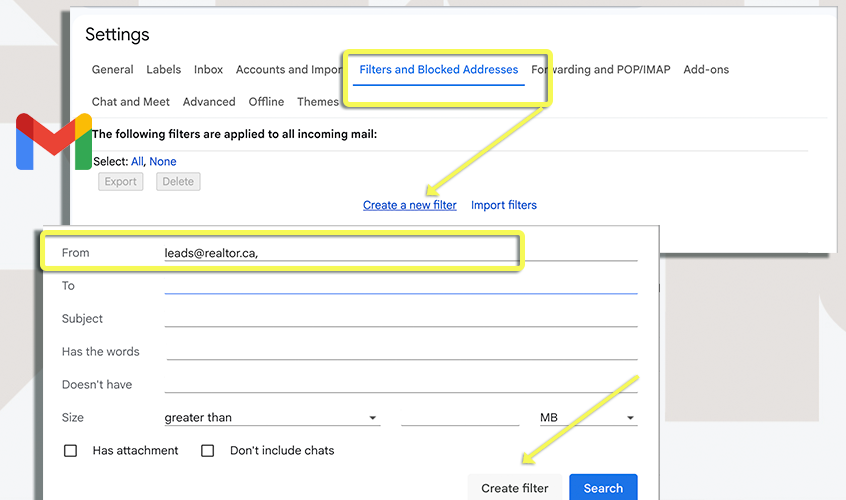This screenshot has width=846, height=500.
Task: Click the Create a new filter link
Action: pyautogui.click(x=409, y=205)
